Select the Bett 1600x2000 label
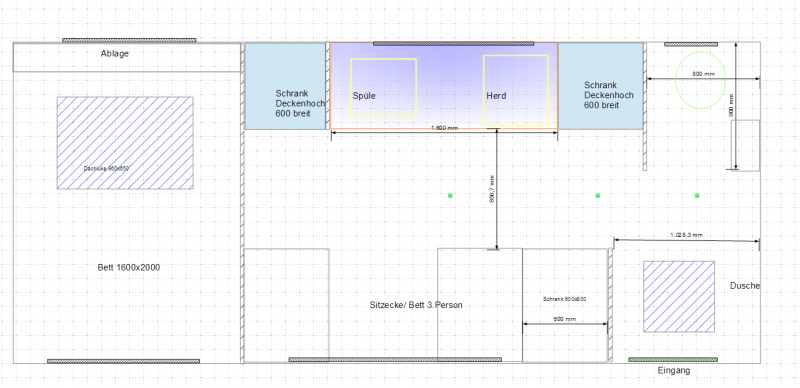This screenshot has height=388, width=800. pos(129,267)
